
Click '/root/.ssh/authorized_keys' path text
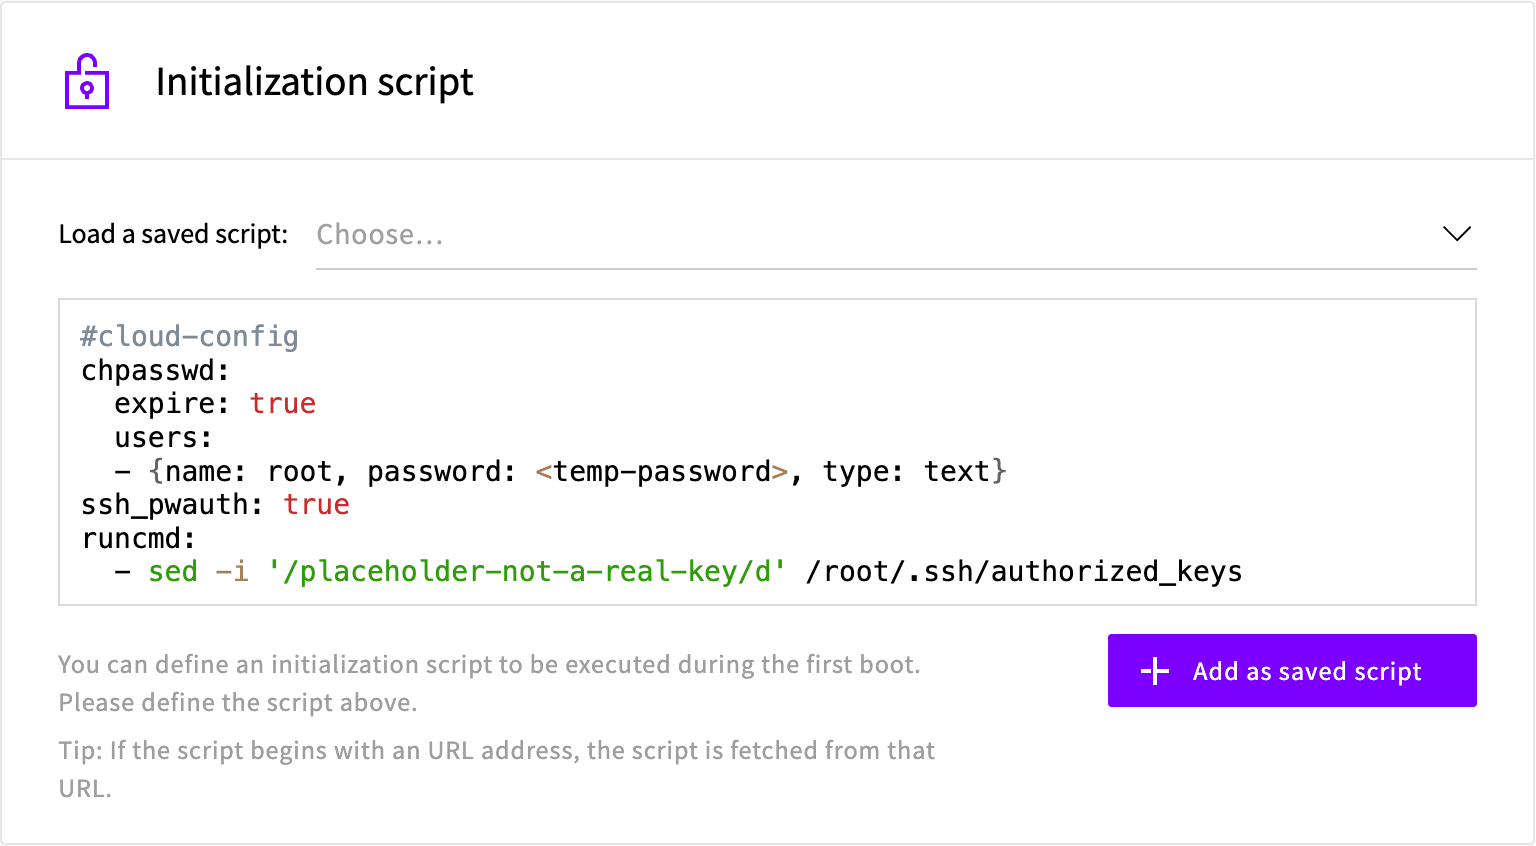pos(1024,572)
